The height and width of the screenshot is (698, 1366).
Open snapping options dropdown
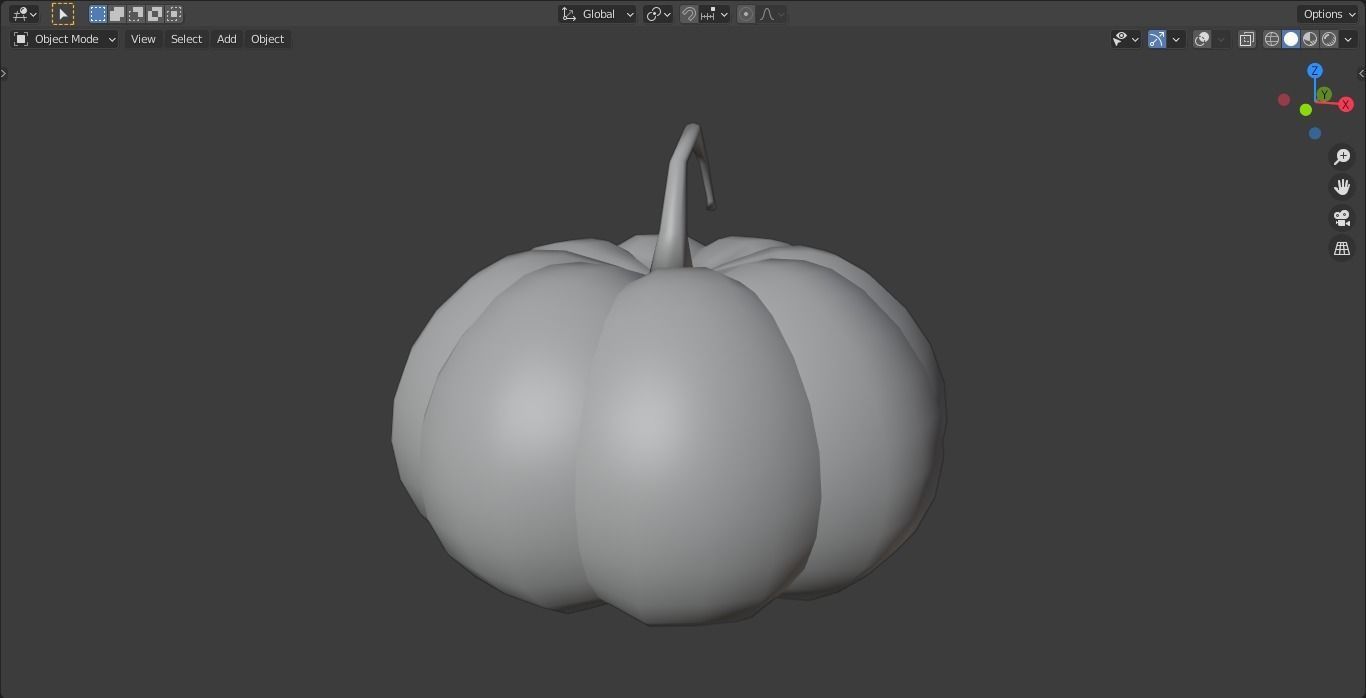pos(715,14)
